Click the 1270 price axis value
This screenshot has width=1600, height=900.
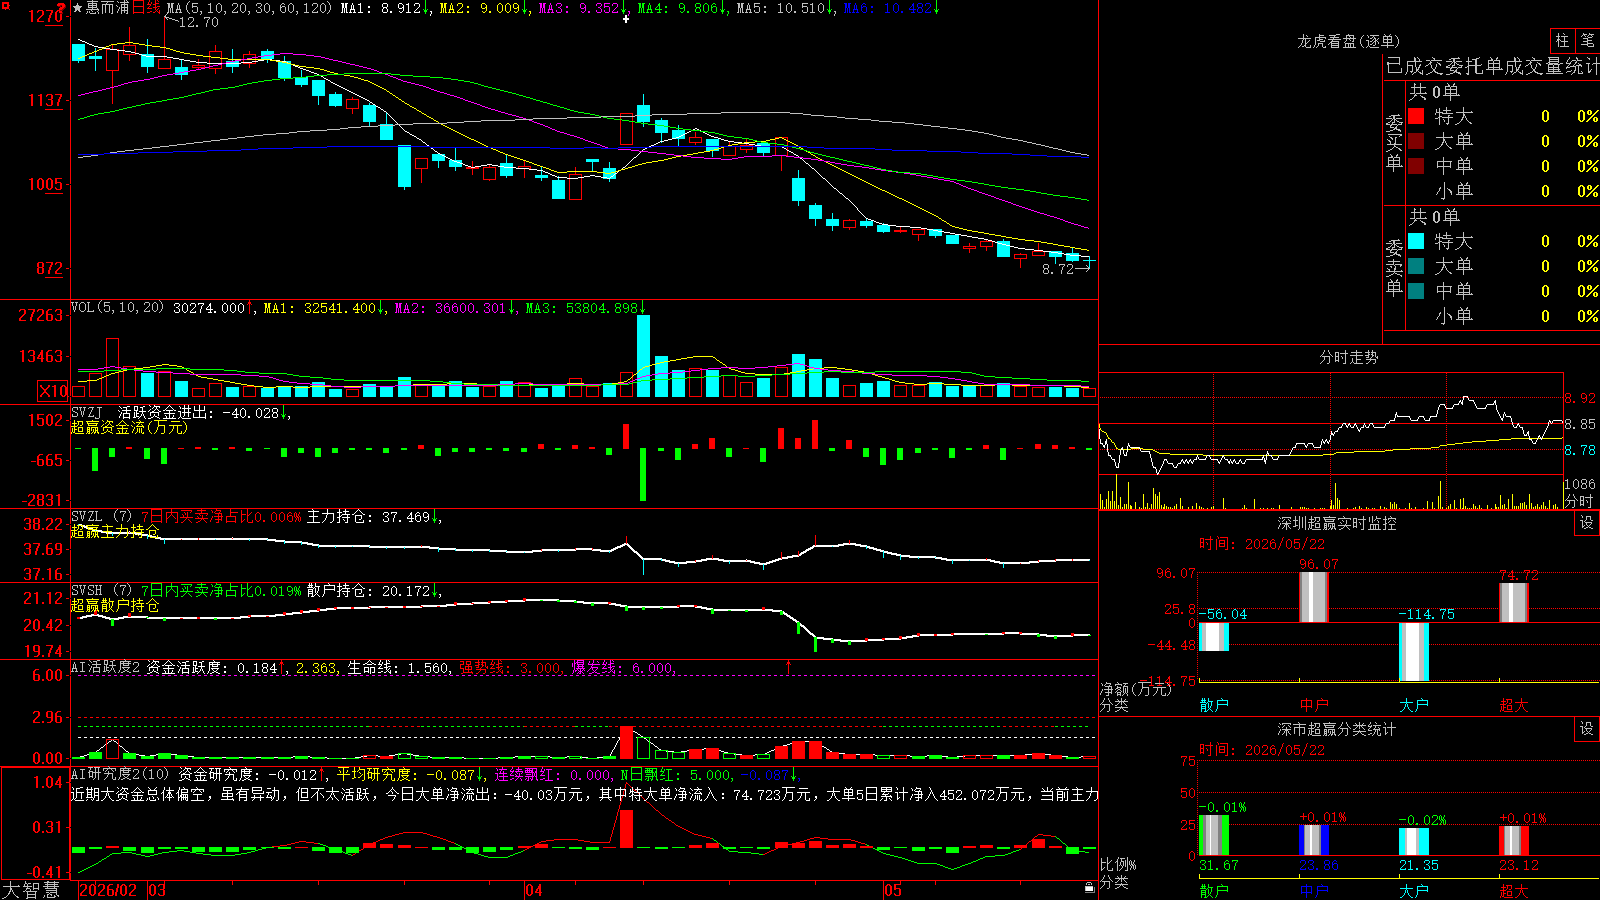coord(45,16)
